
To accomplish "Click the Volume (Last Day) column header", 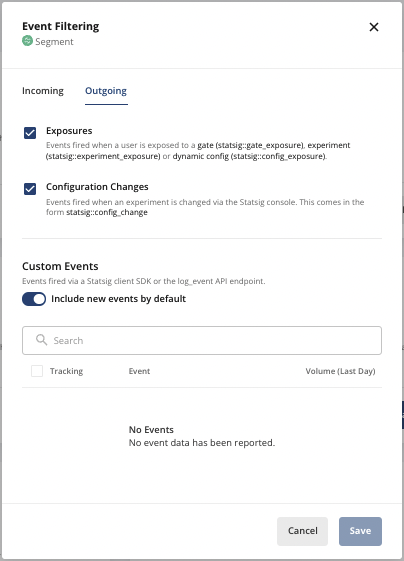I will click(x=340, y=371).
